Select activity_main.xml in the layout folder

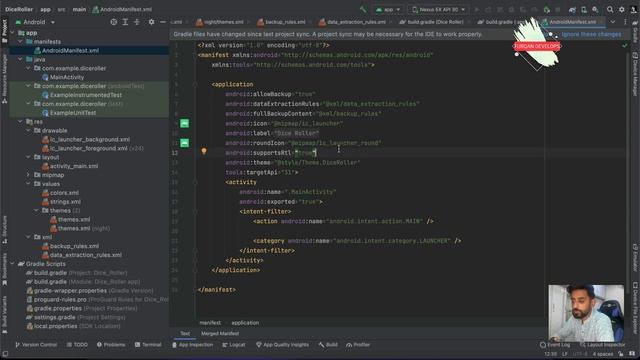coord(74,166)
